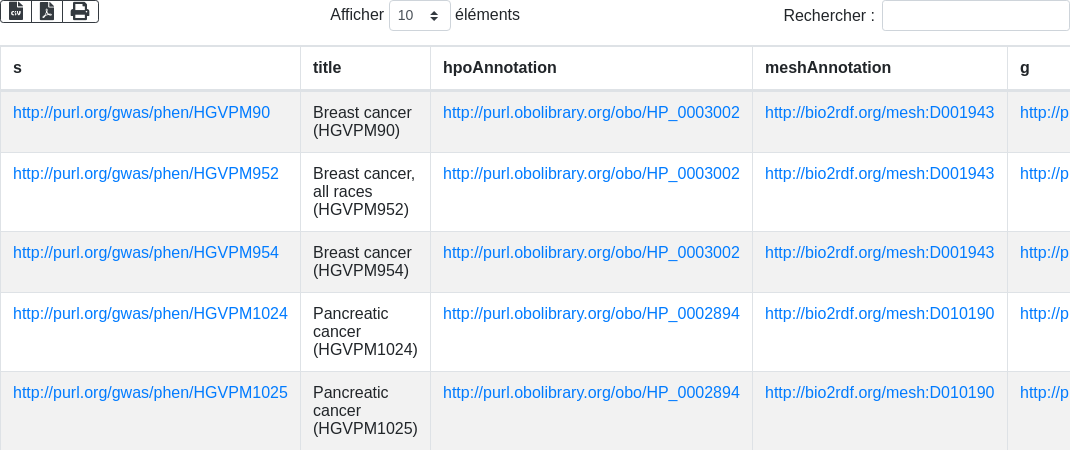Open mesh:D001943 link in HGVPM952 row
Image resolution: width=1070 pixels, height=450 pixels.
pos(879,173)
